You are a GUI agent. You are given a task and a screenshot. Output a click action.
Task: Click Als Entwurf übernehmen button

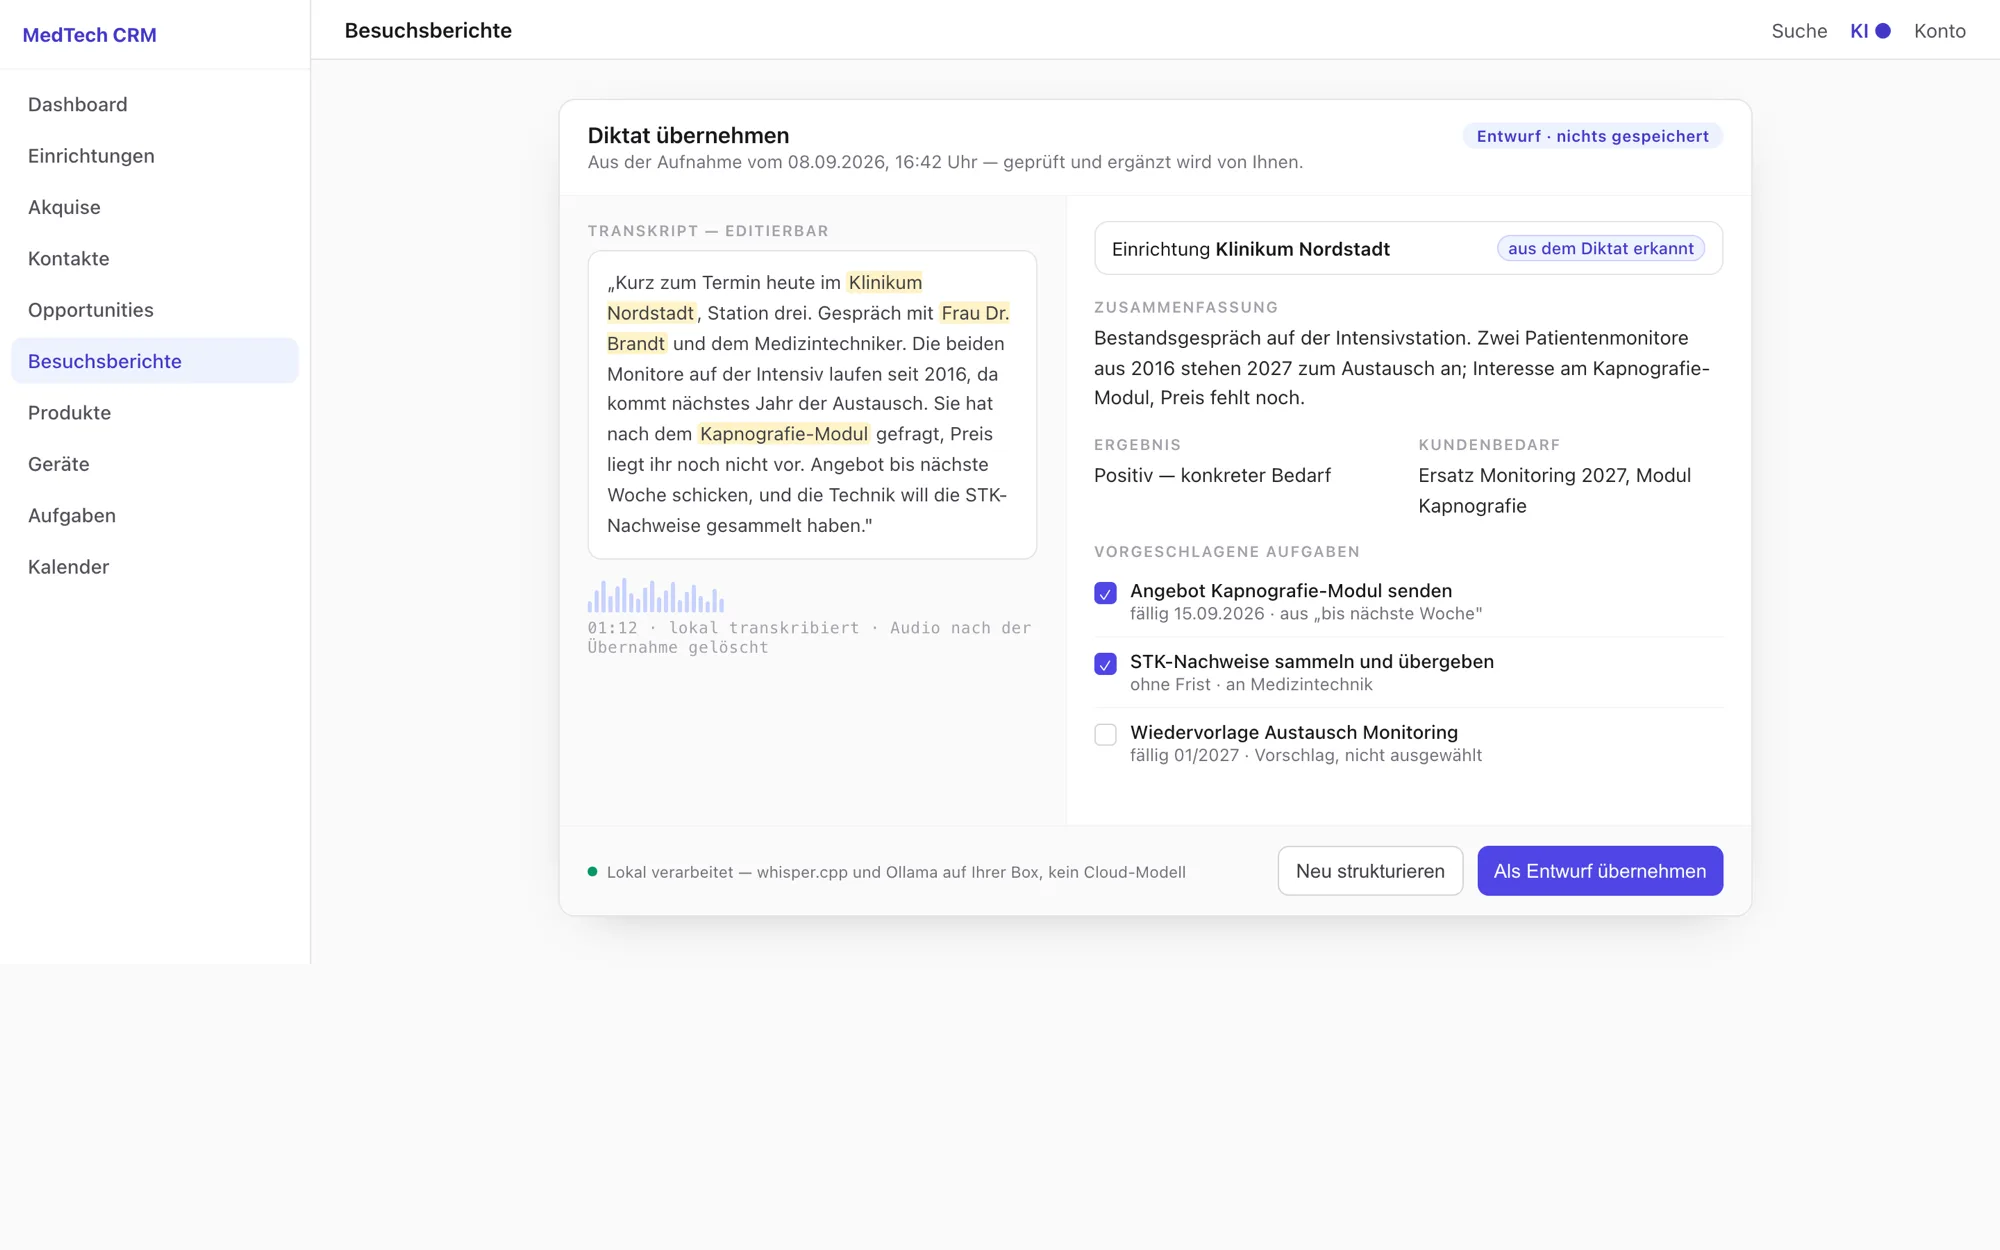click(x=1600, y=871)
